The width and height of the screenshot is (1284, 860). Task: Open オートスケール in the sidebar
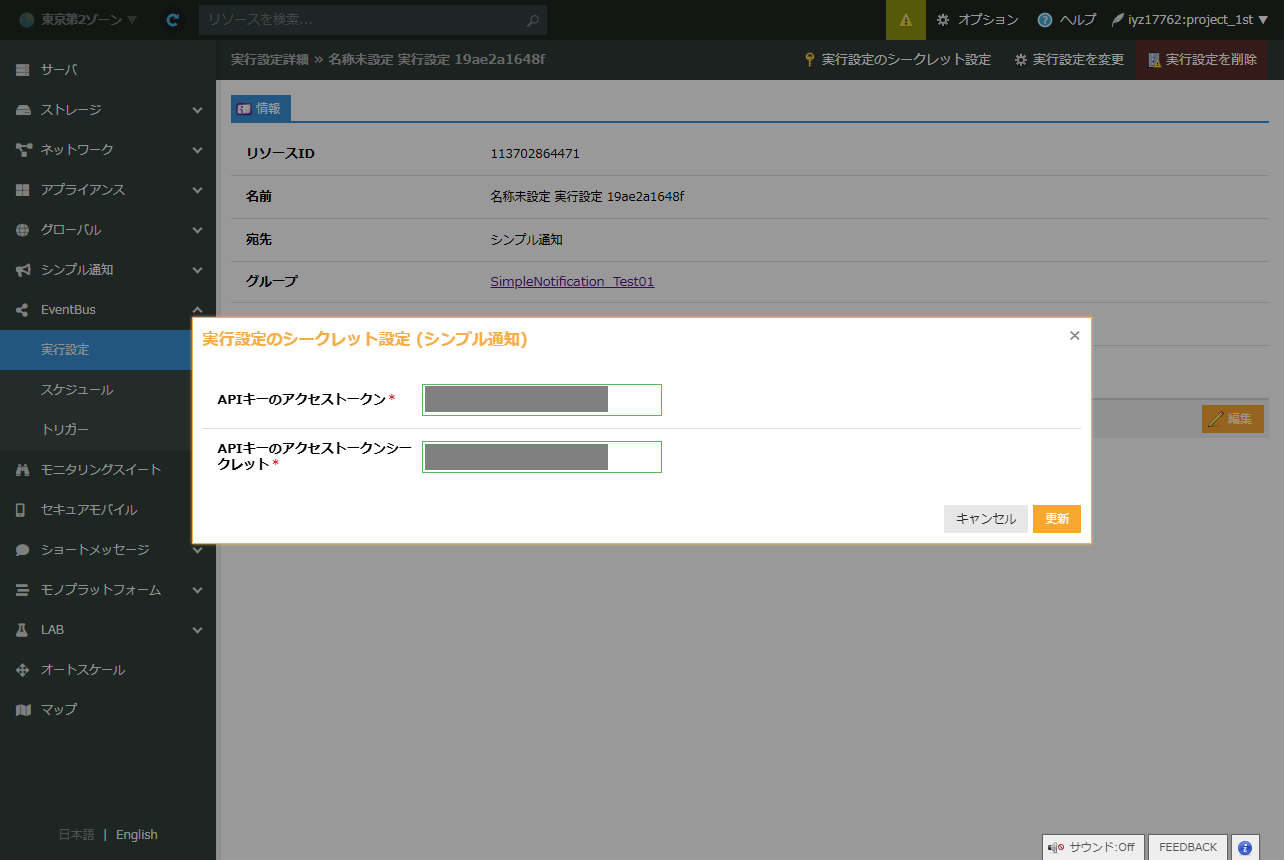[82, 670]
